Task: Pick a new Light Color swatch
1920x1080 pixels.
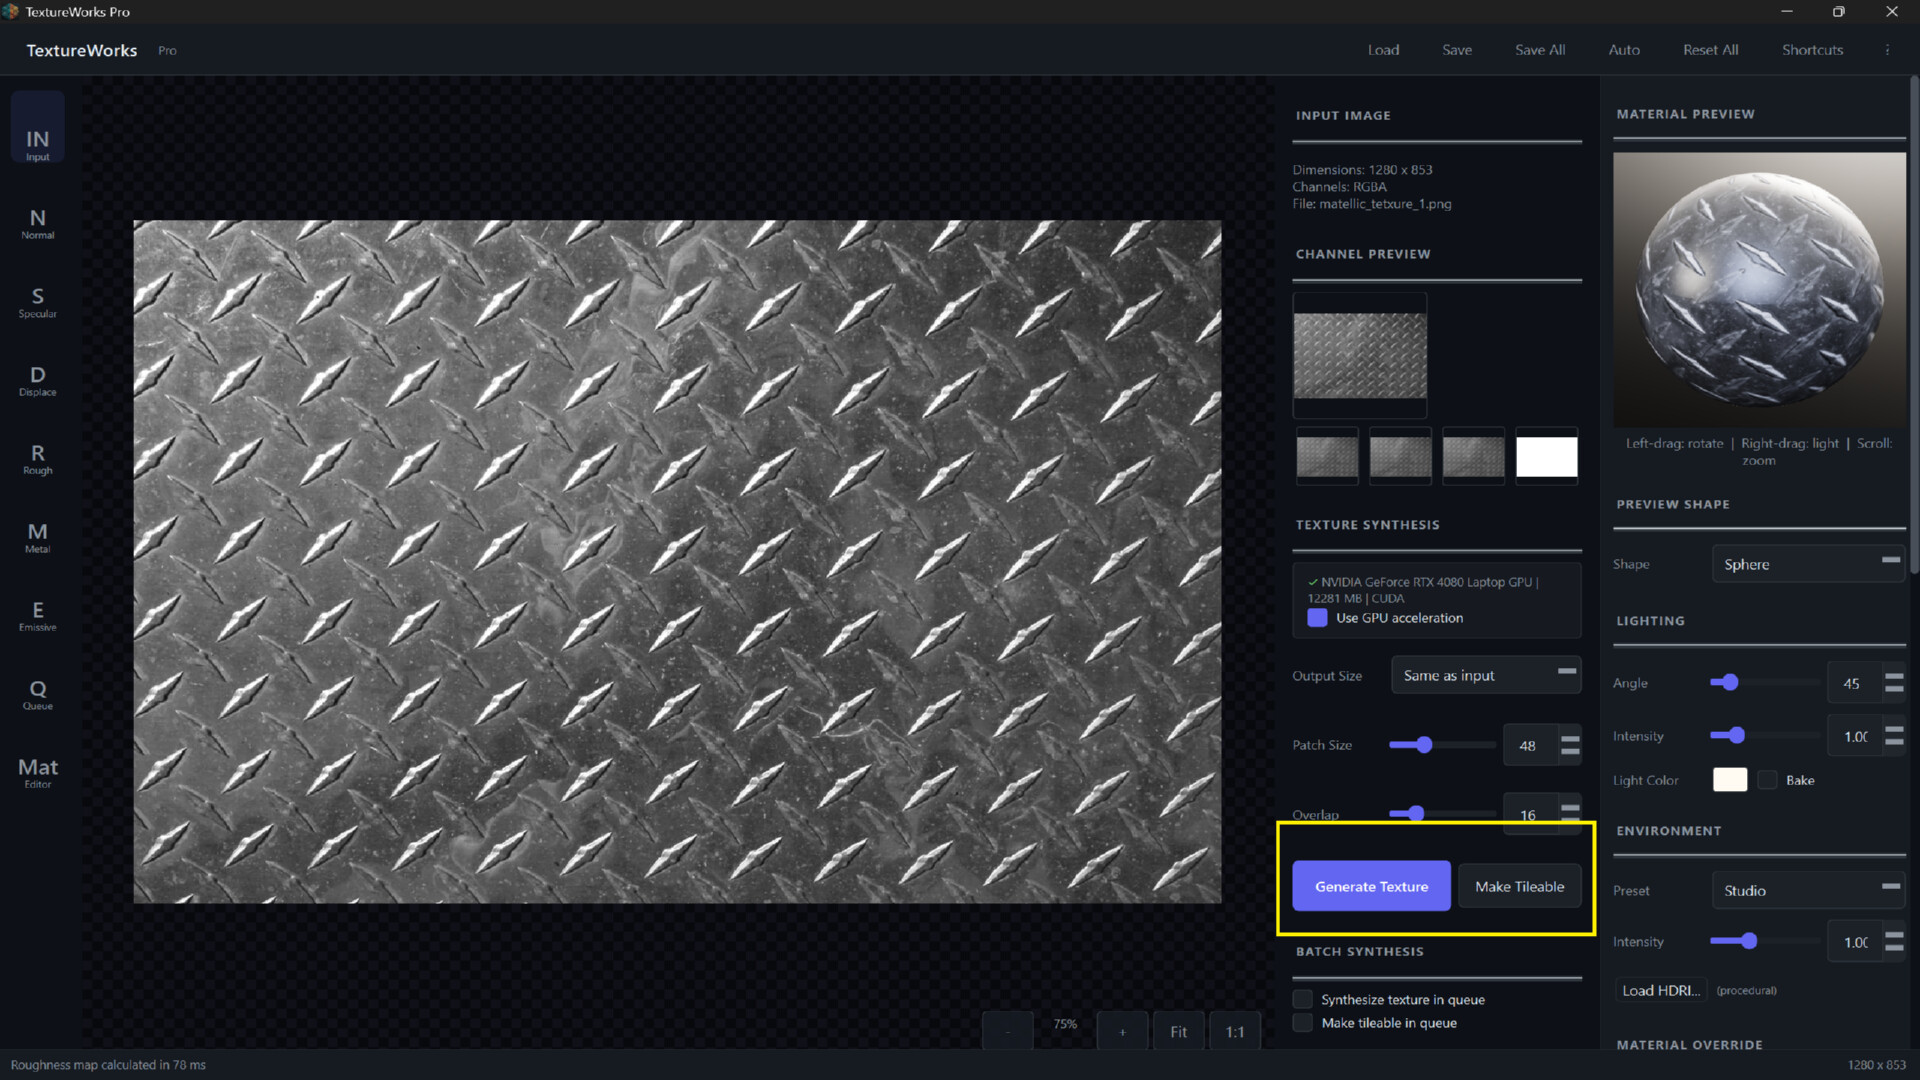Action: [1730, 779]
